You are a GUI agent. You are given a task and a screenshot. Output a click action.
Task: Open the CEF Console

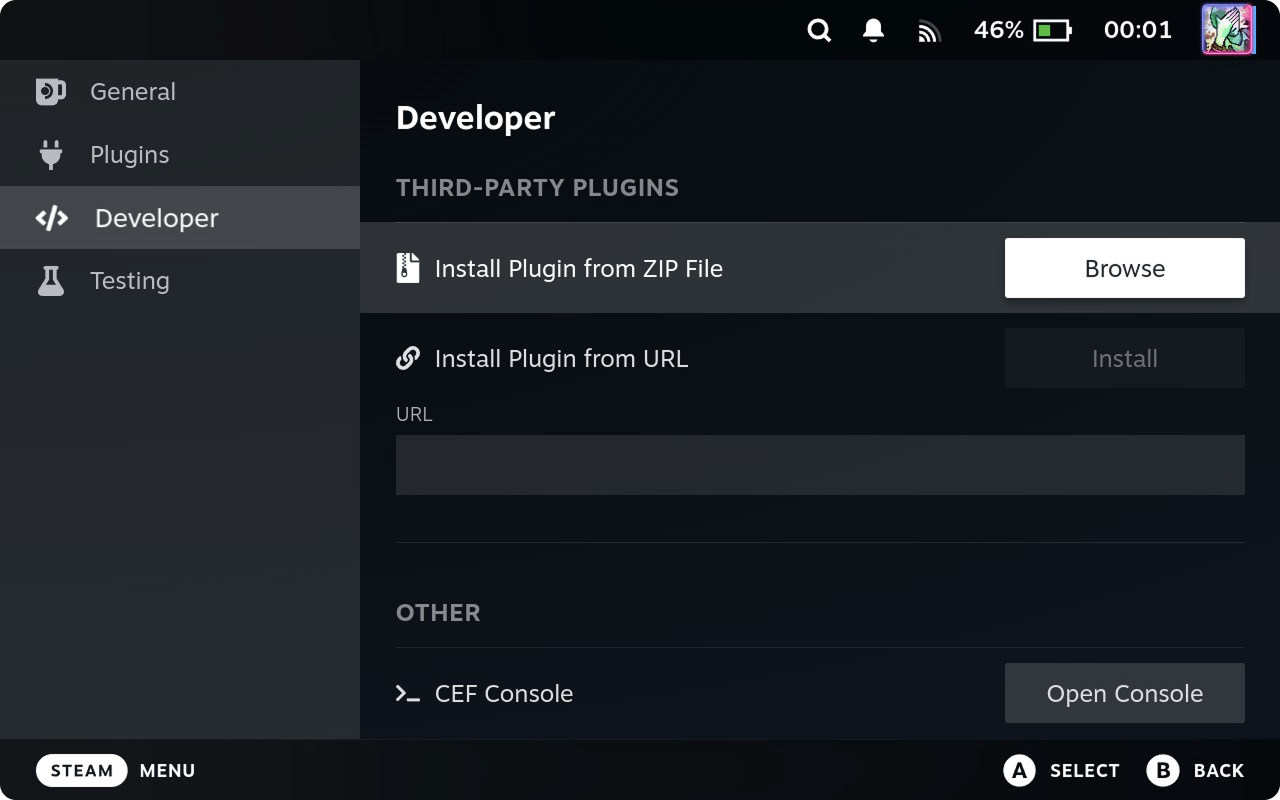pos(1124,693)
